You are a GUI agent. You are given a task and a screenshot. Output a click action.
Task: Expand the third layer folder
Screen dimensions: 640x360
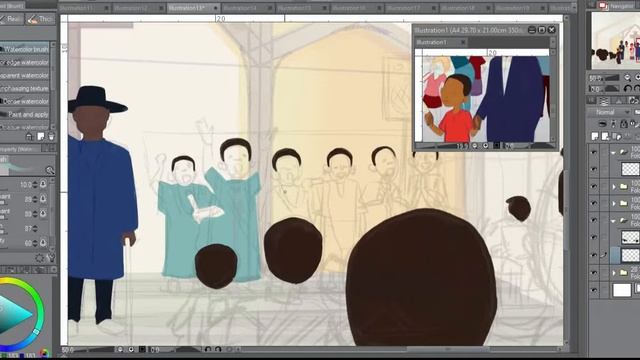coord(613,203)
